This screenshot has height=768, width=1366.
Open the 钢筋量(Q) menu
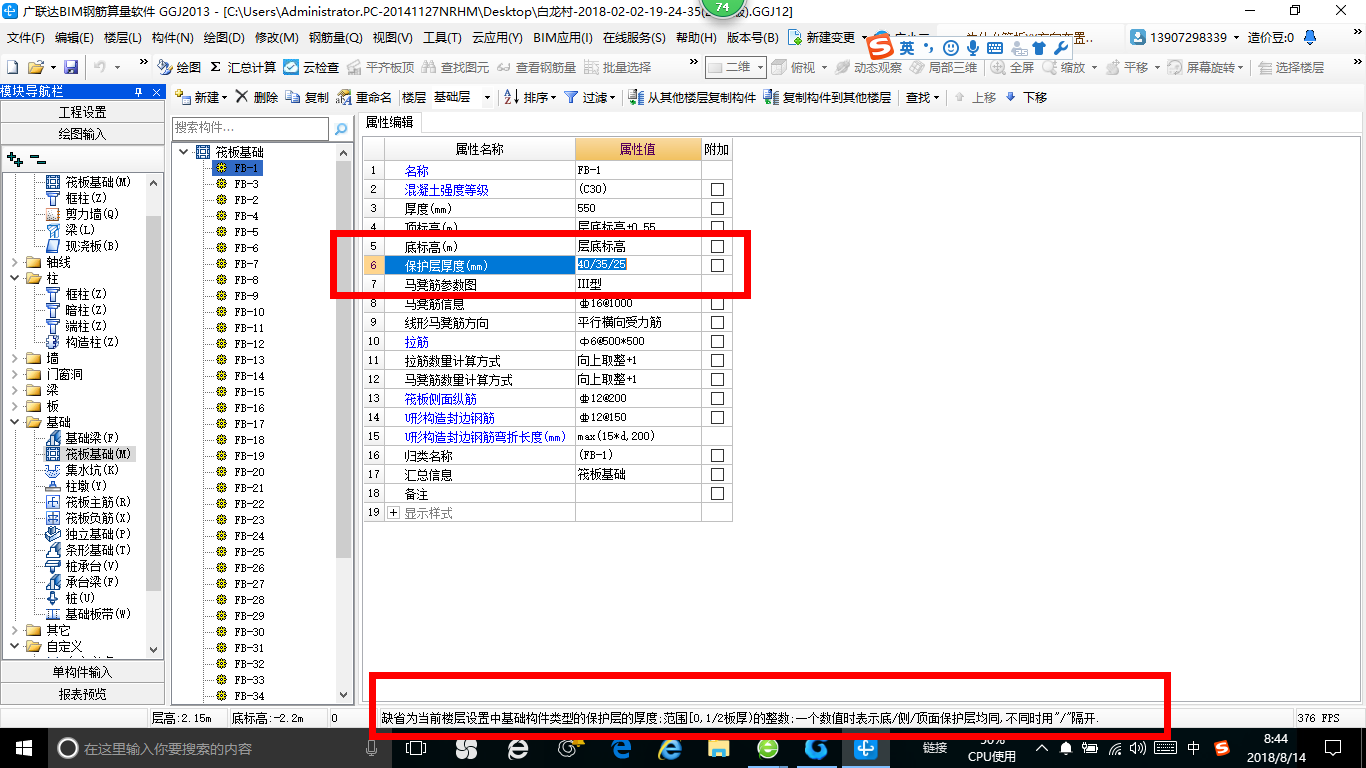[x=335, y=37]
